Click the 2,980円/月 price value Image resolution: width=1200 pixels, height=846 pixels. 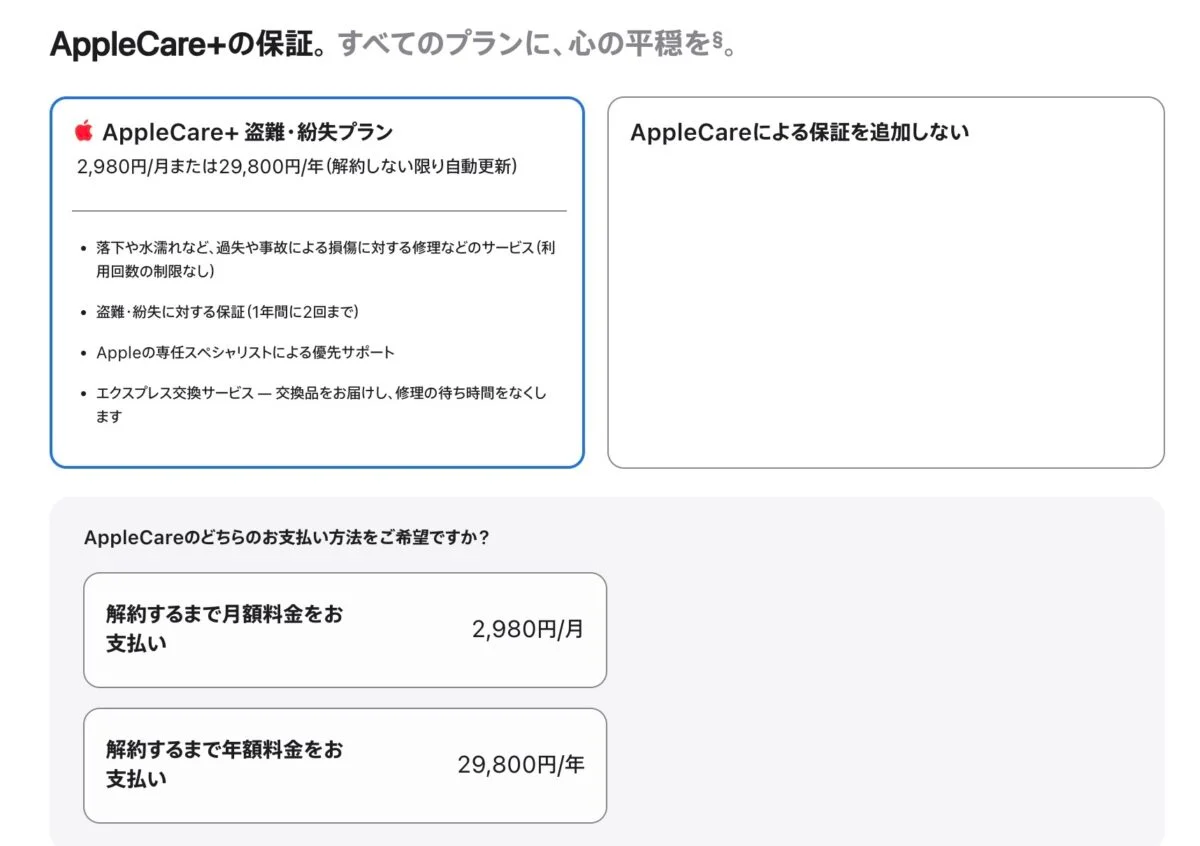528,629
